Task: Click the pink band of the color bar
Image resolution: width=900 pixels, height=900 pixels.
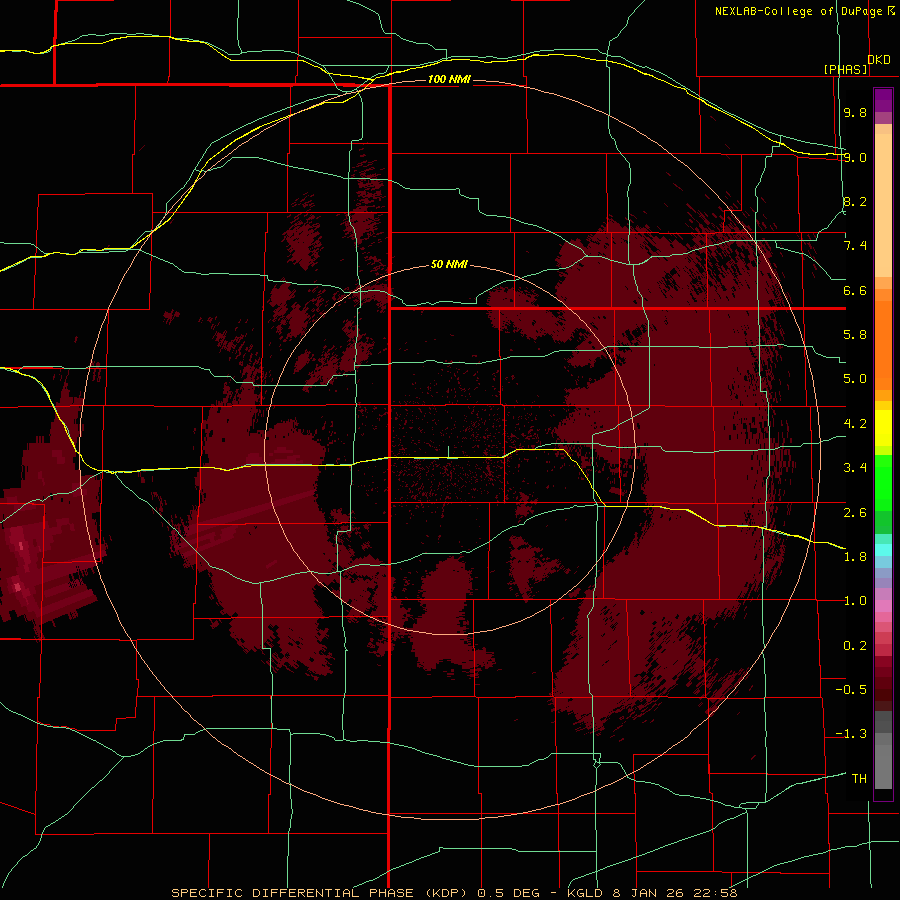Action: coord(883,606)
